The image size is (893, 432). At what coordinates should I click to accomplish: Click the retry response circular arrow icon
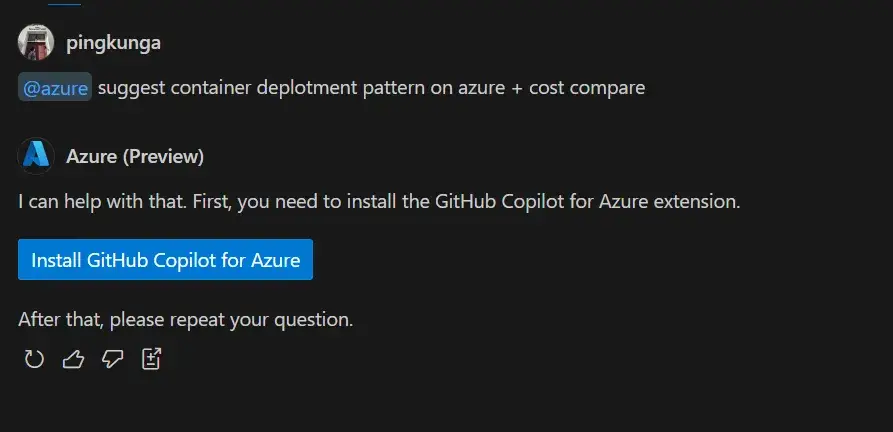click(x=34, y=359)
